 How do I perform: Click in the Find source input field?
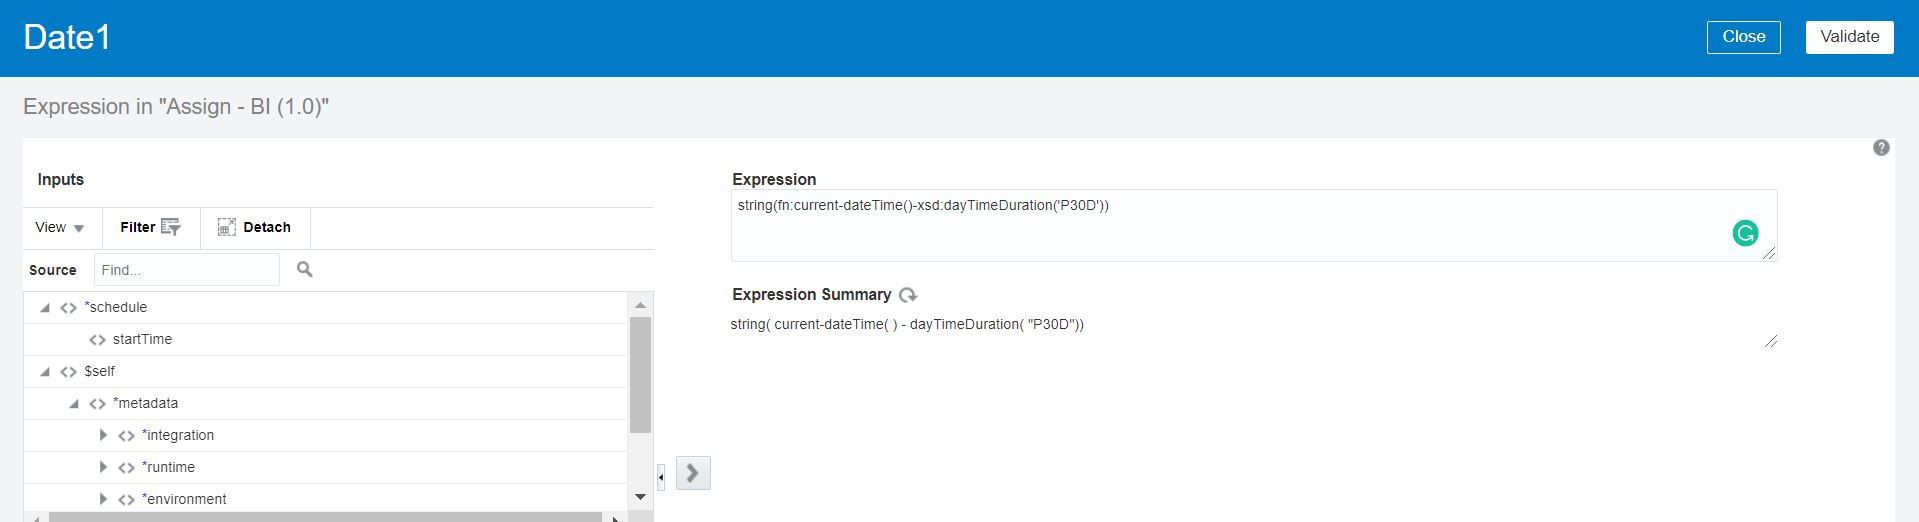coord(186,270)
